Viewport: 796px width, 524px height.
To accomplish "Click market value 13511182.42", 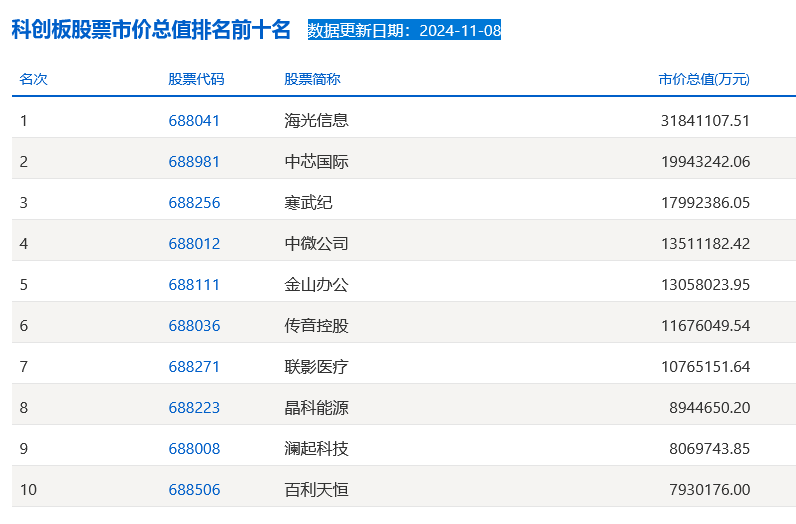I will coord(705,244).
